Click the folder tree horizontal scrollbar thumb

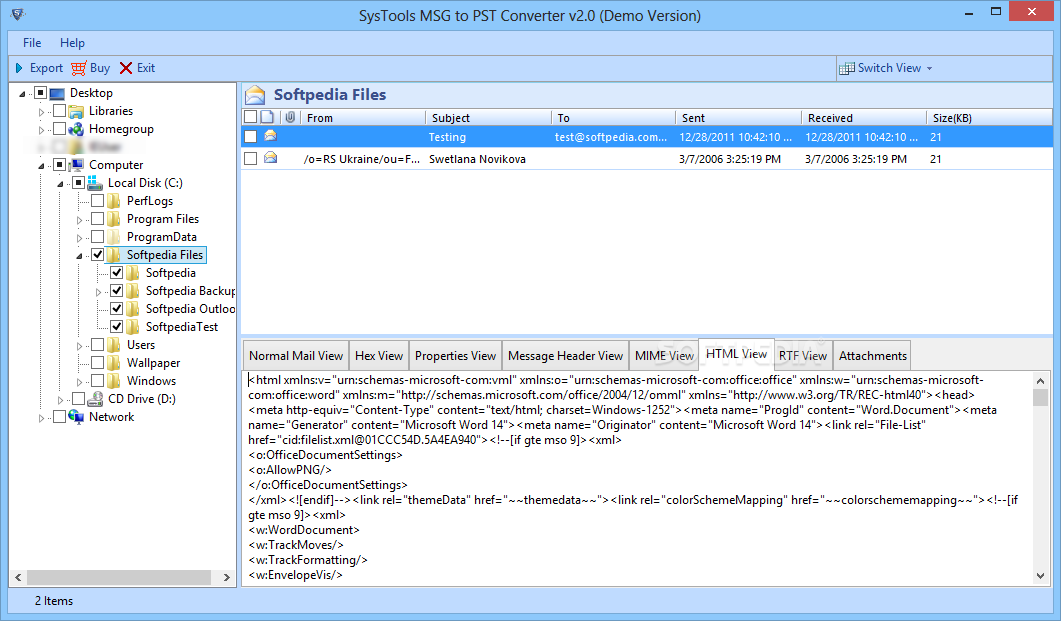(118, 577)
